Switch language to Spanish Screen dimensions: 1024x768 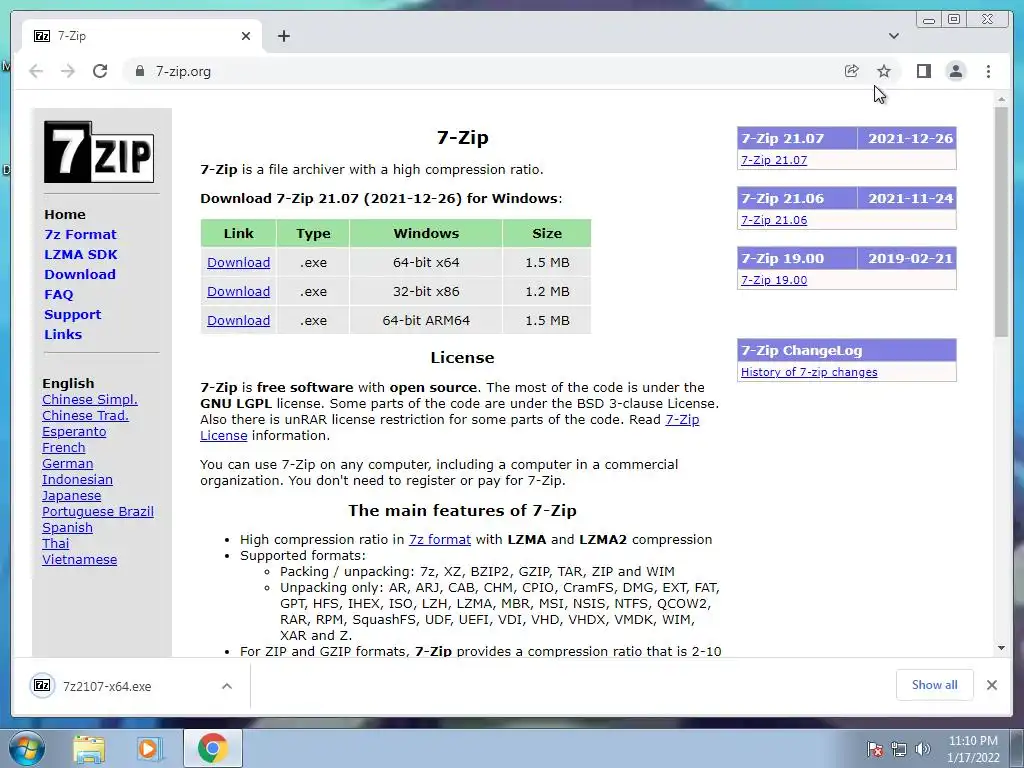point(67,528)
